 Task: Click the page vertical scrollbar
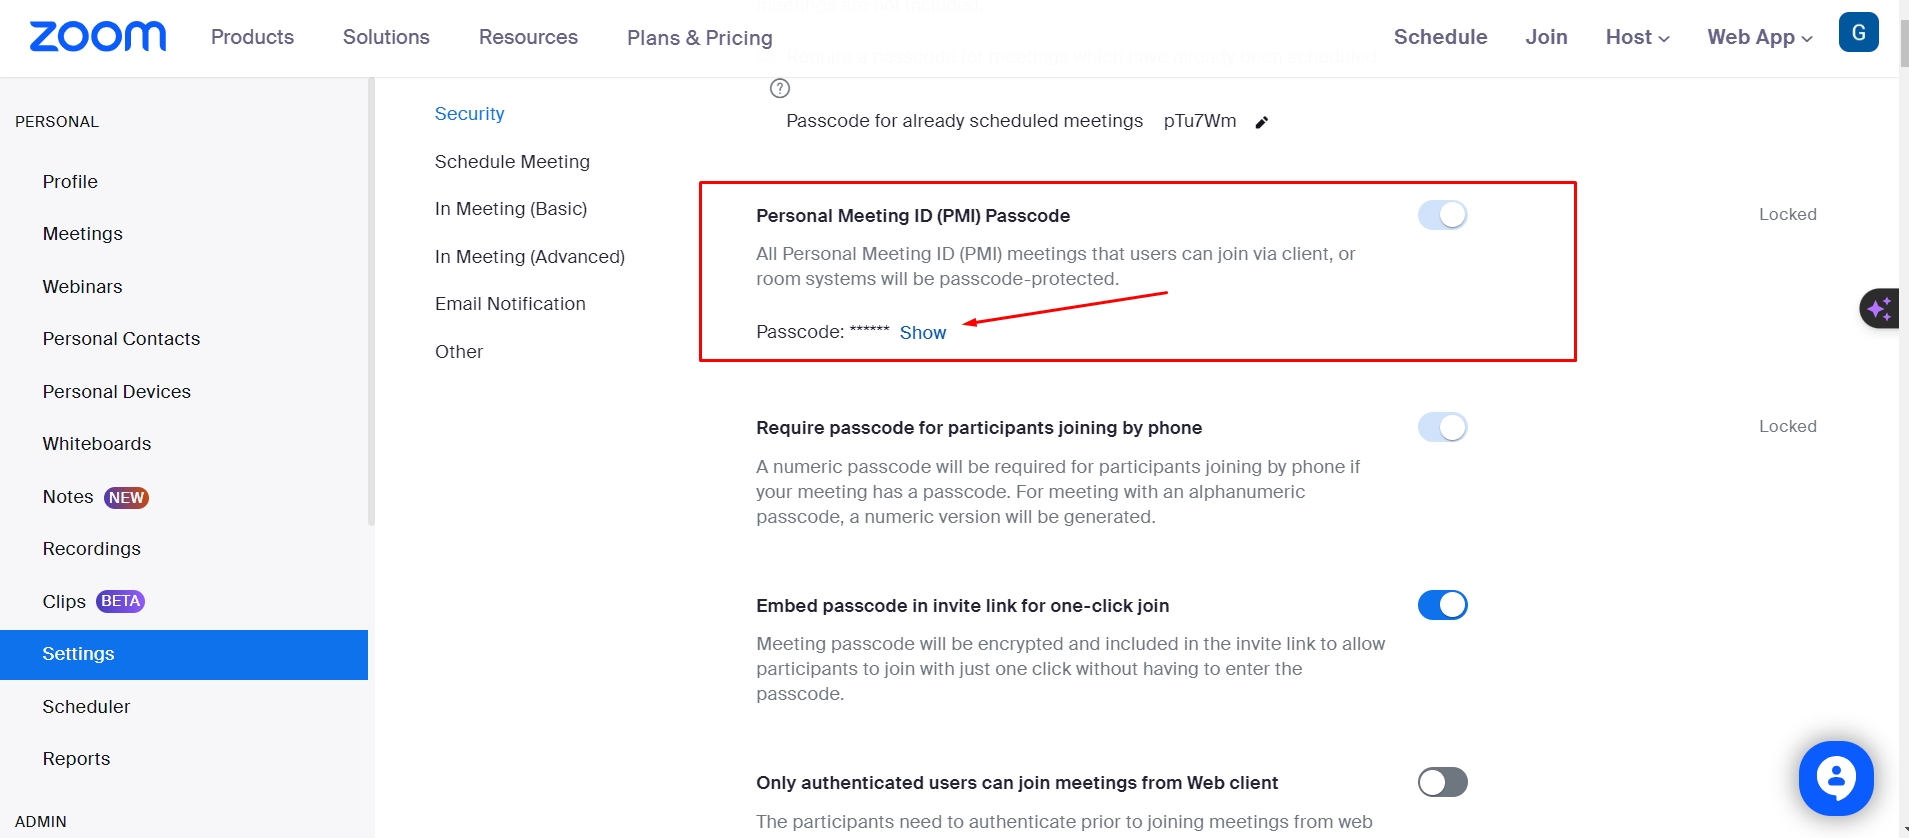(x=1903, y=400)
